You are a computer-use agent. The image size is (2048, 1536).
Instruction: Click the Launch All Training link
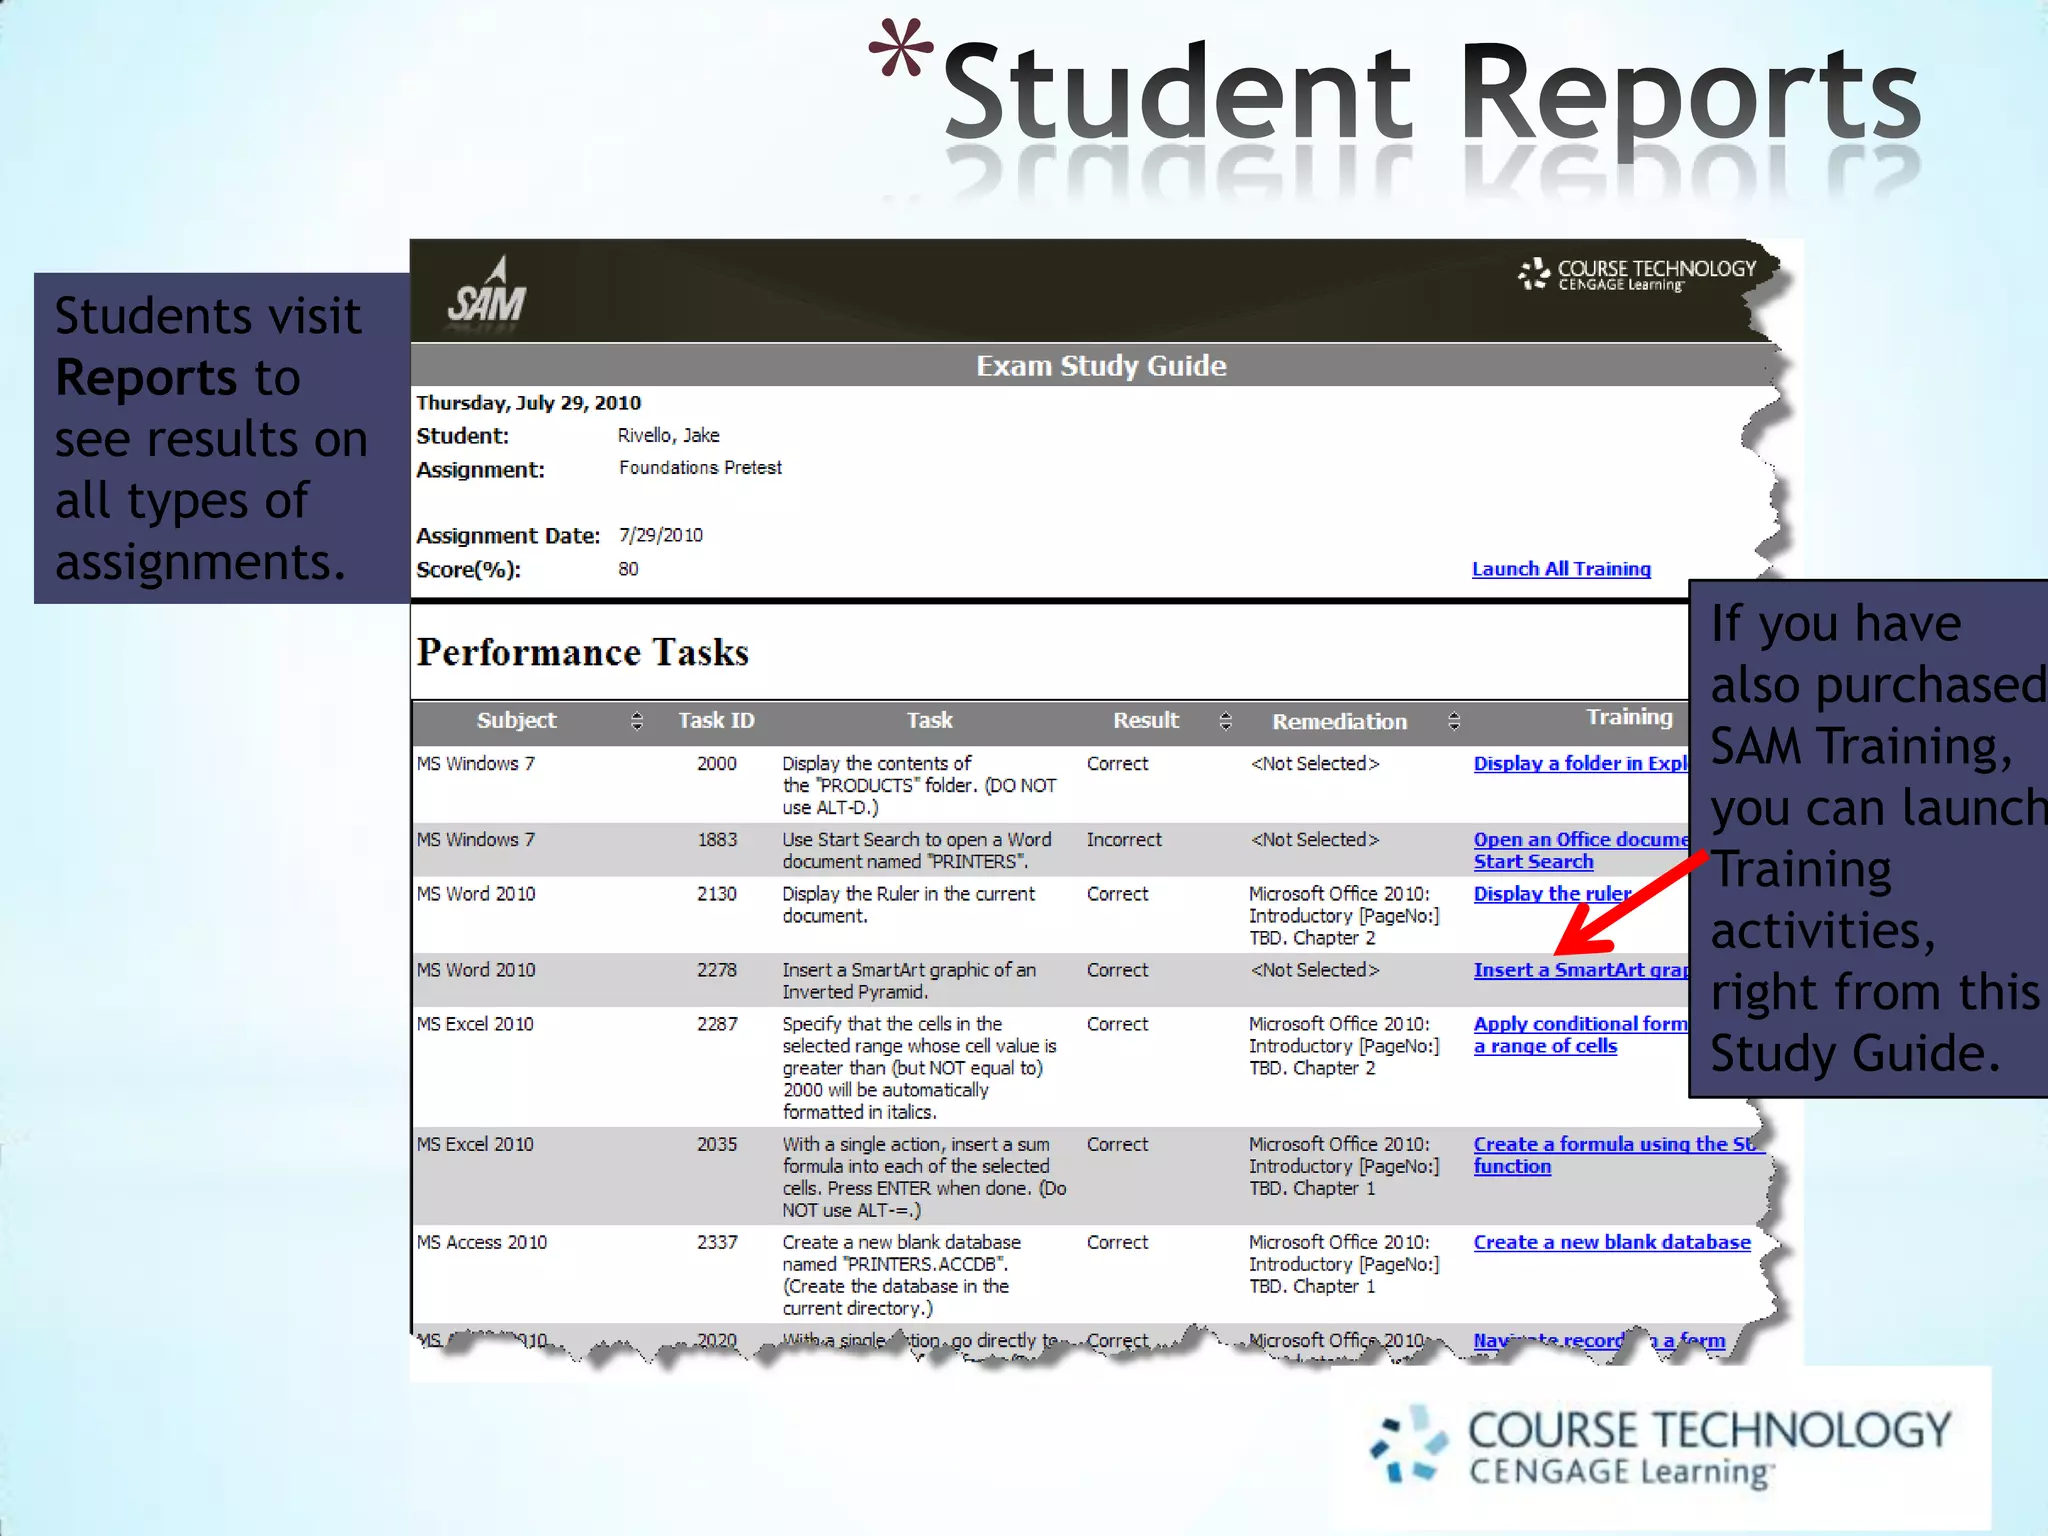tap(1560, 569)
